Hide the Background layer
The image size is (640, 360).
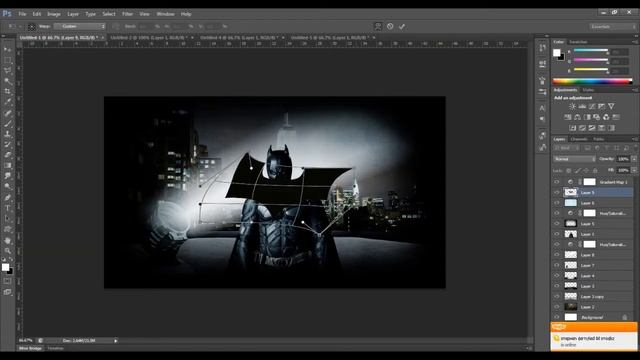coord(557,317)
